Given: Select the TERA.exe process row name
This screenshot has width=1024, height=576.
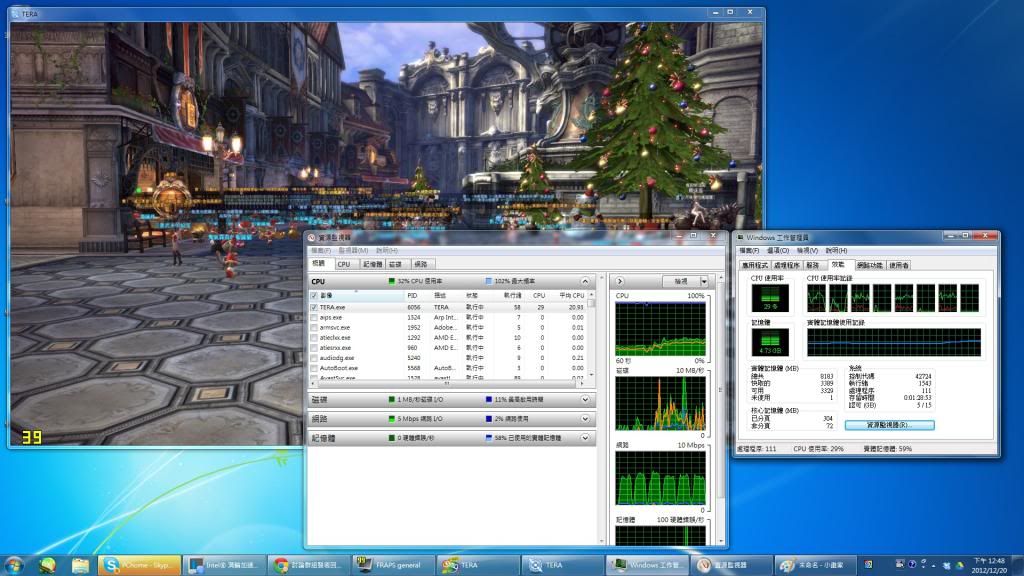Looking at the screenshot, I should click(x=332, y=307).
